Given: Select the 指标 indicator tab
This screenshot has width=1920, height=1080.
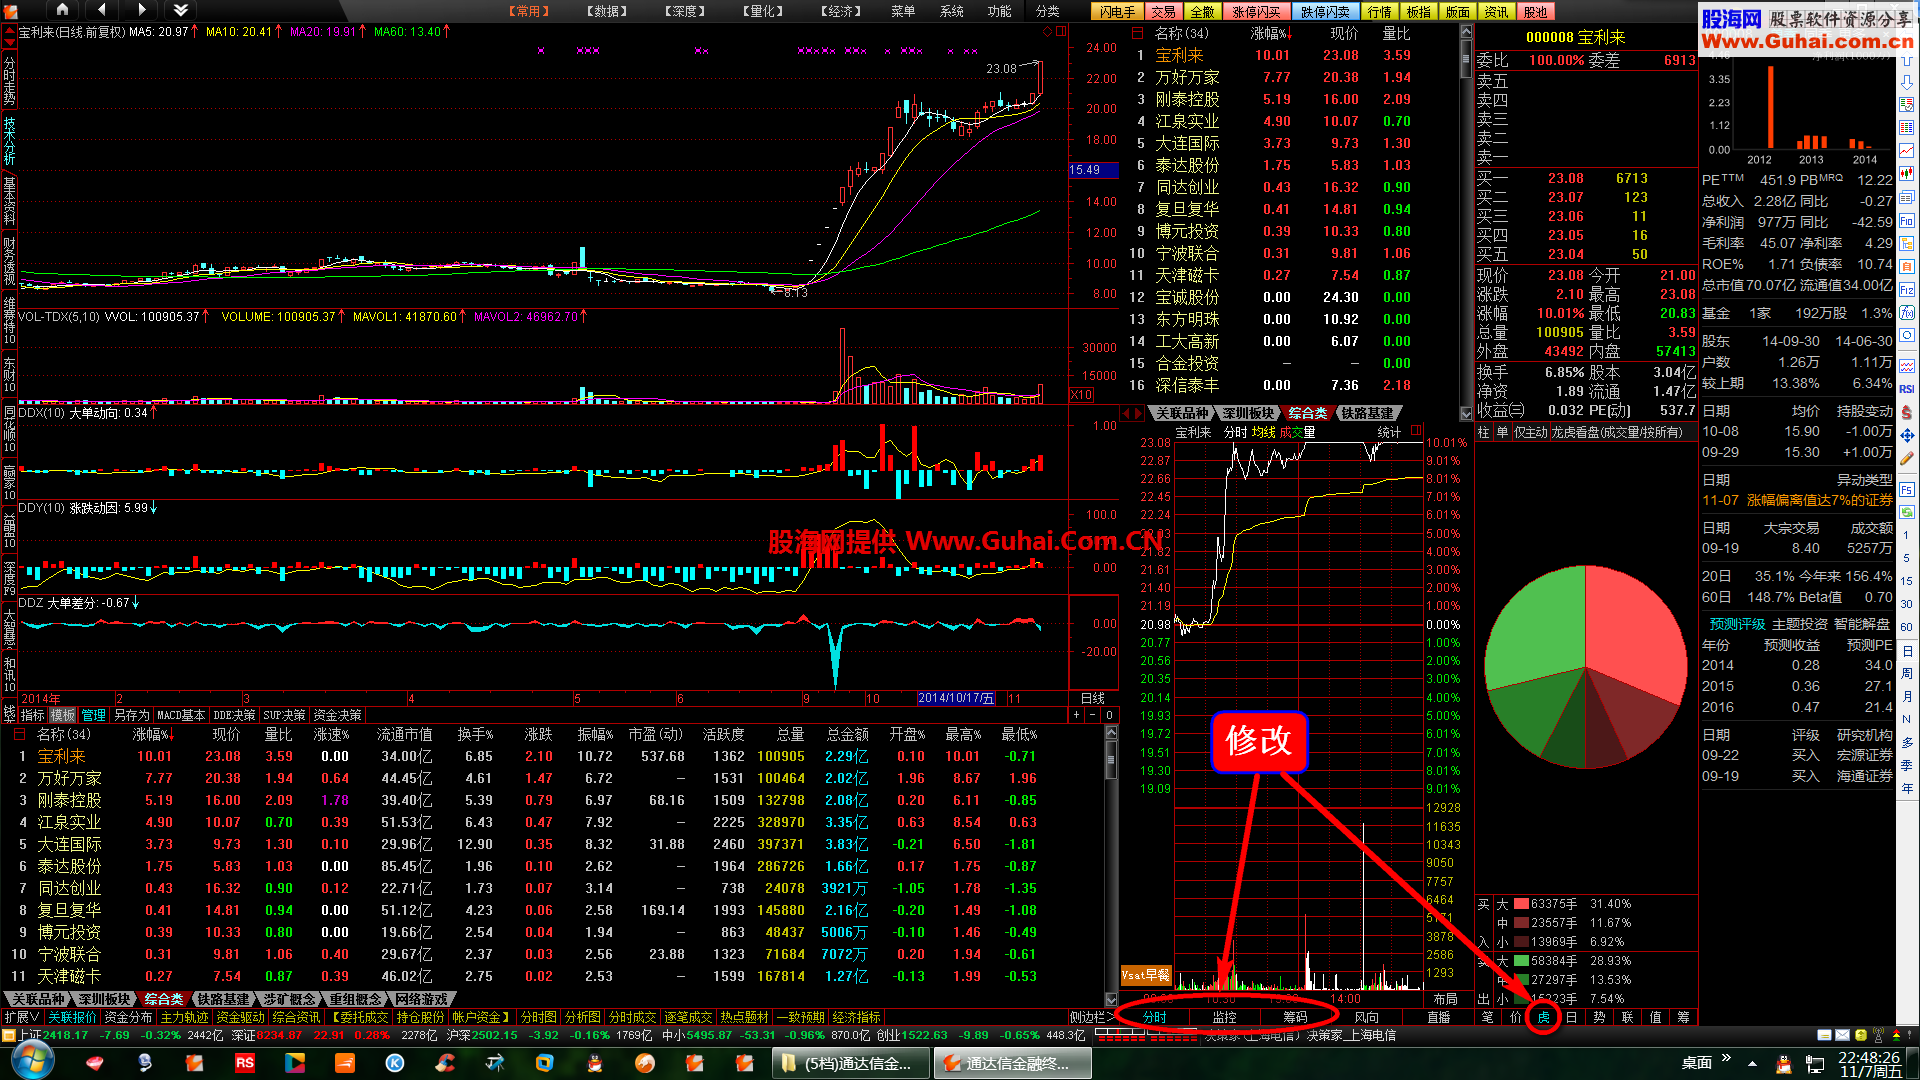Looking at the screenshot, I should pos(33,715).
